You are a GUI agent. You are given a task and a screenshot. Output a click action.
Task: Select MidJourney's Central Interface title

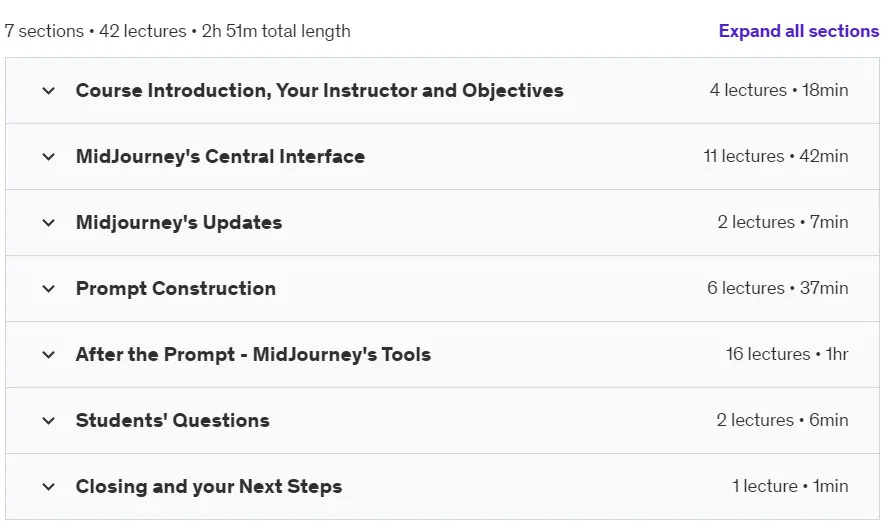(x=220, y=156)
